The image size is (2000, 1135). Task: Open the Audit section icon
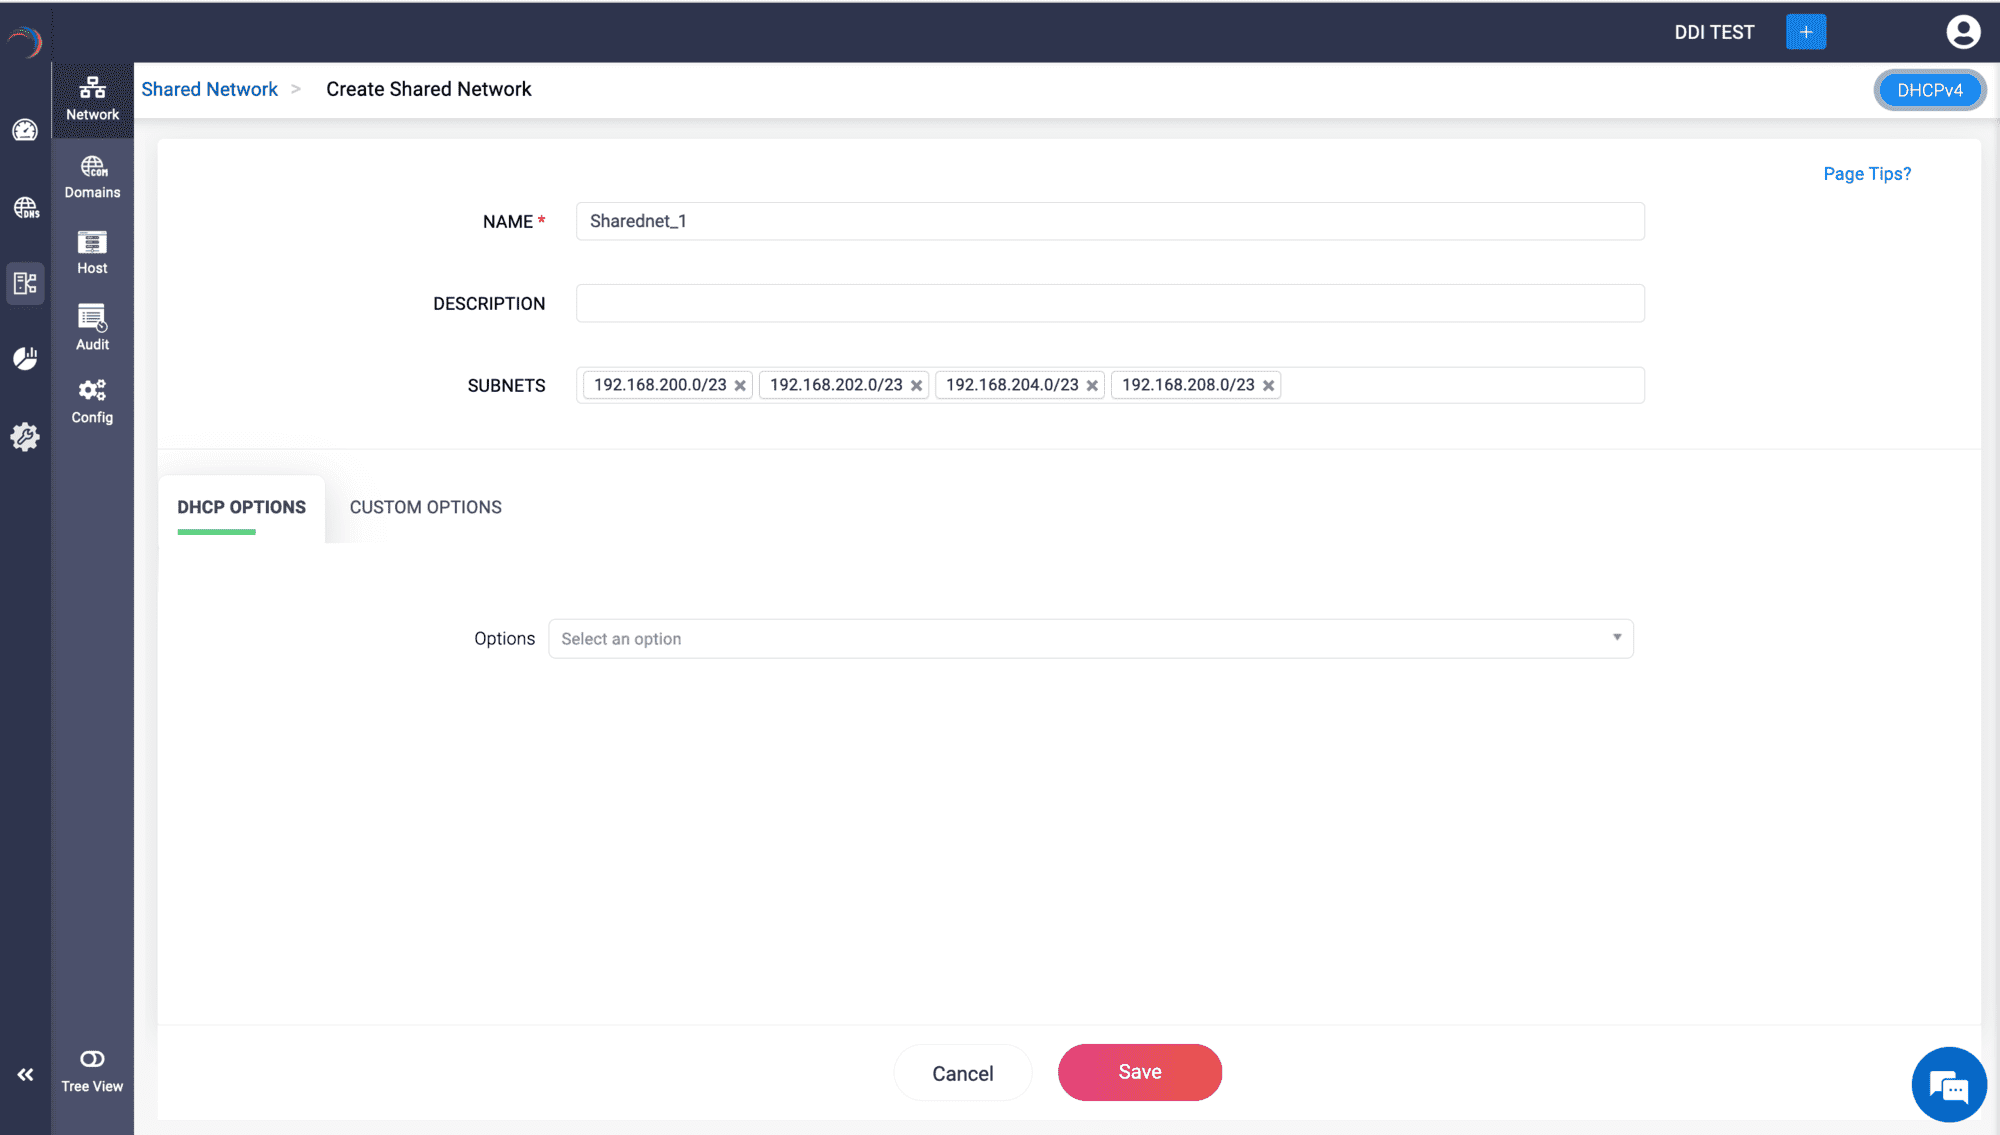tap(92, 327)
